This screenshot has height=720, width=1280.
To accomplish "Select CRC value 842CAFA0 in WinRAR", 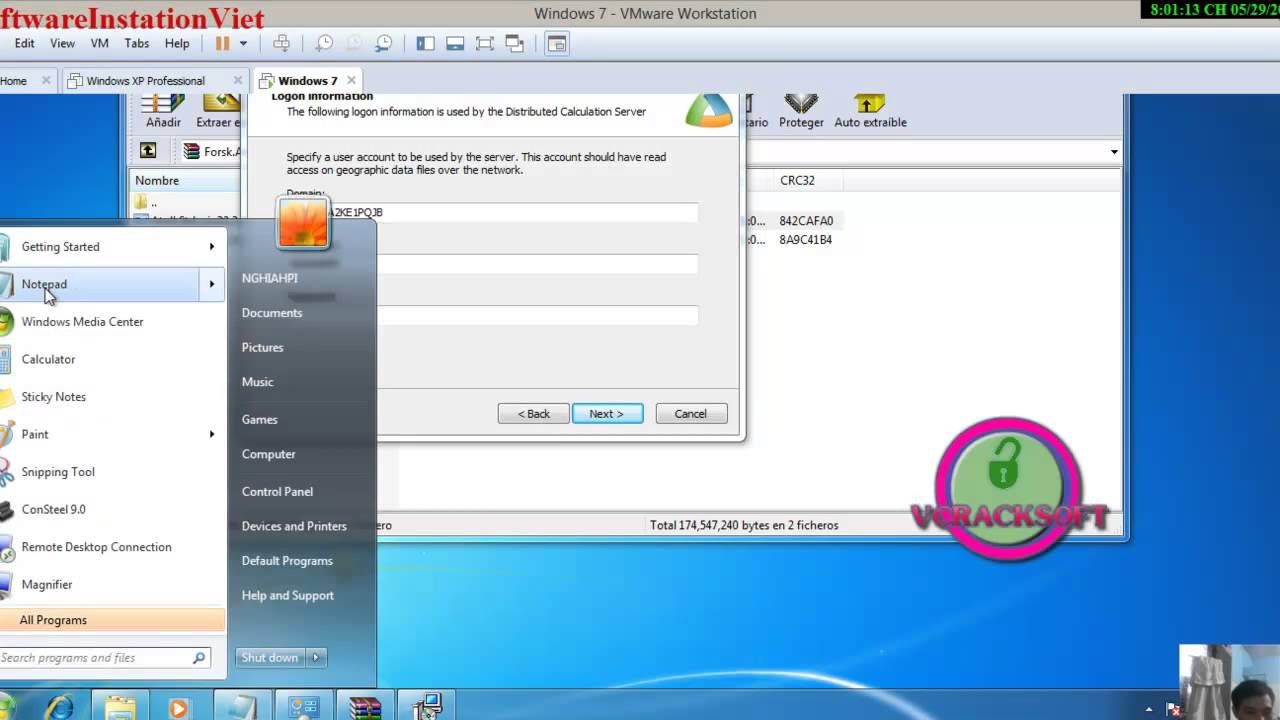I will [x=806, y=221].
